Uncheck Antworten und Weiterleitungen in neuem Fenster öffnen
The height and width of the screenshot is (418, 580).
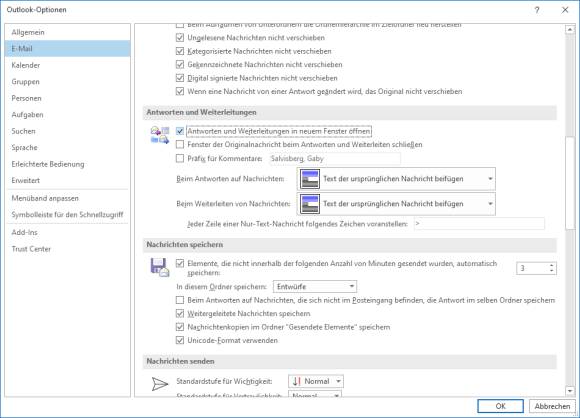click(180, 131)
